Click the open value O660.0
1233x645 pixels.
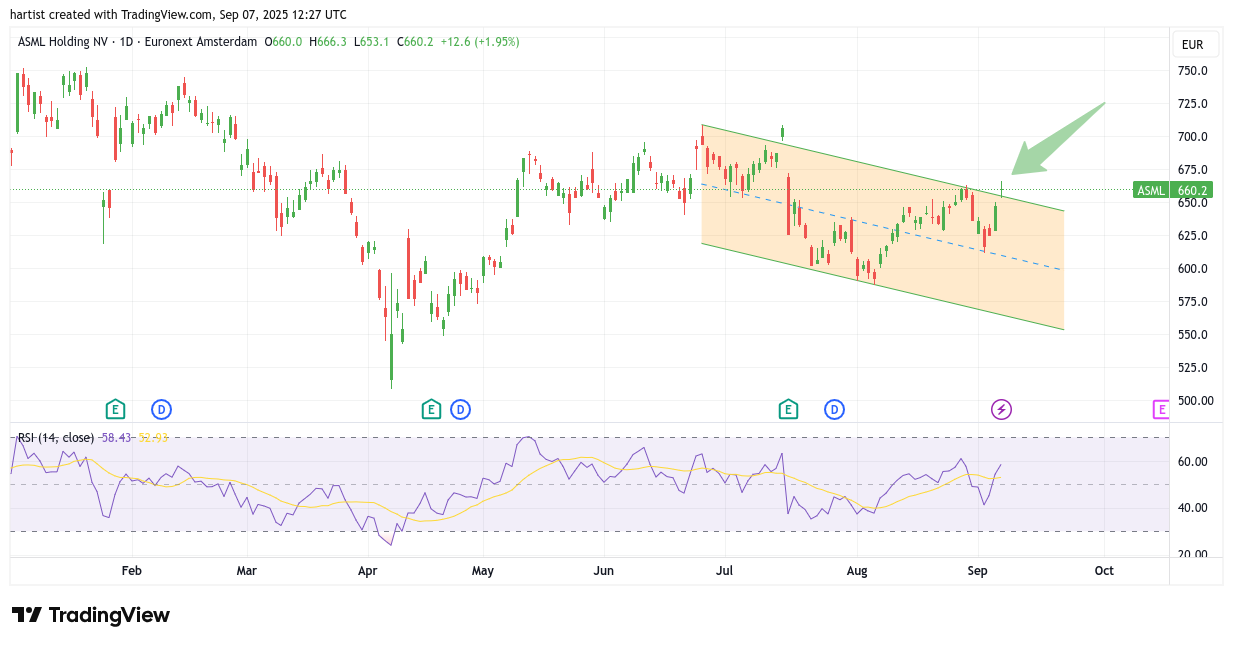pyautogui.click(x=285, y=42)
